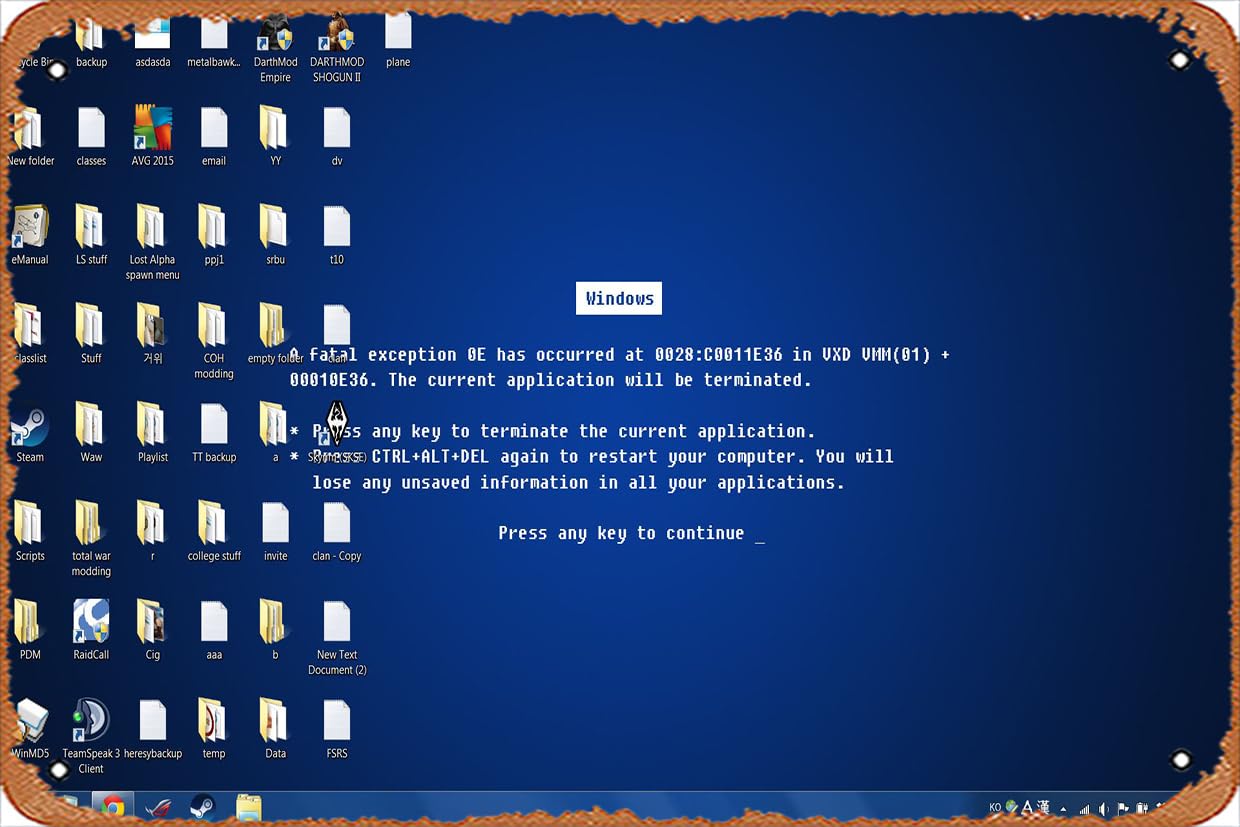Select the temp folder

pos(214,730)
